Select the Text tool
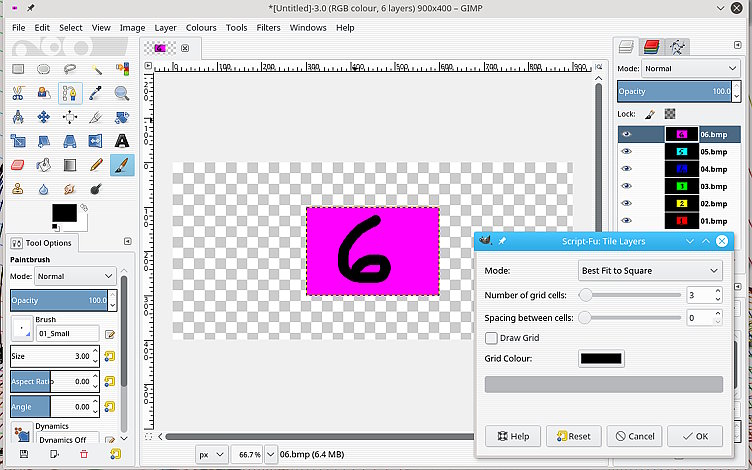The height and width of the screenshot is (470, 752). 122,141
